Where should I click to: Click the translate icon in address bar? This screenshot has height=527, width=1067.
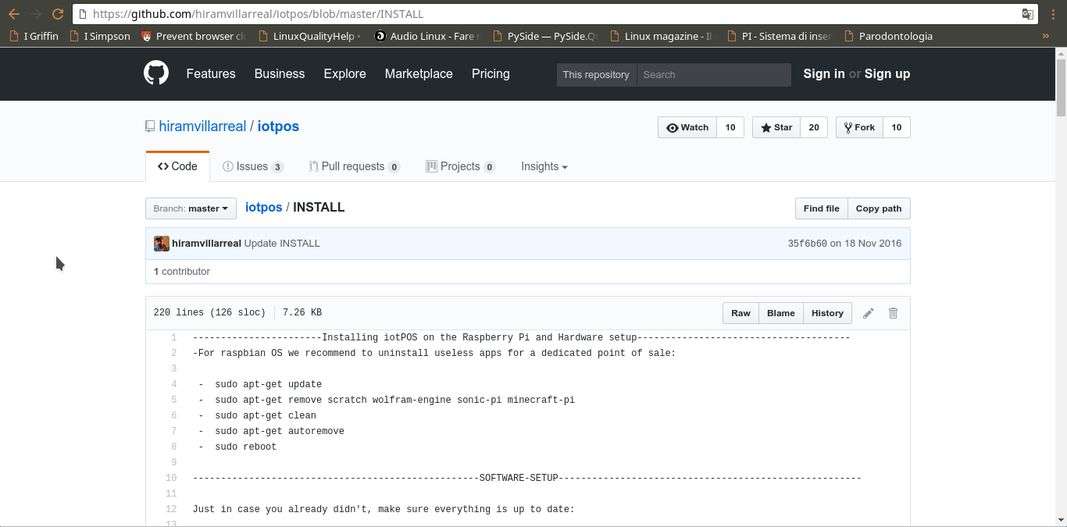[1027, 14]
